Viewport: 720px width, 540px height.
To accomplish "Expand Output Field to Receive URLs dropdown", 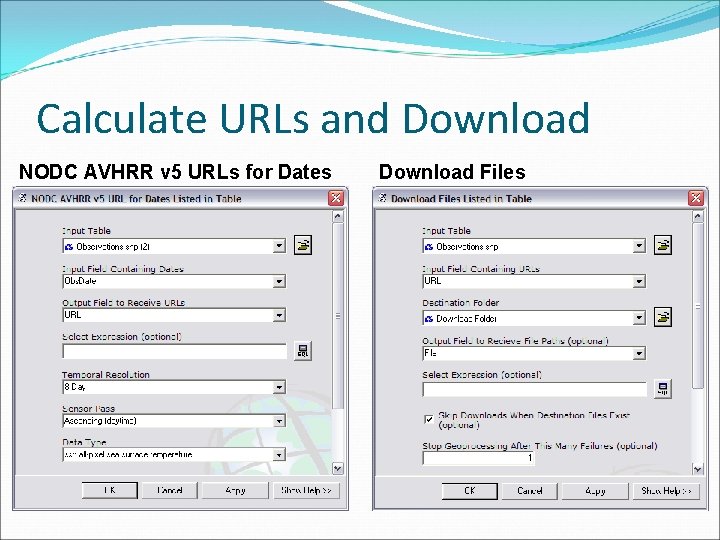I will coord(279,315).
